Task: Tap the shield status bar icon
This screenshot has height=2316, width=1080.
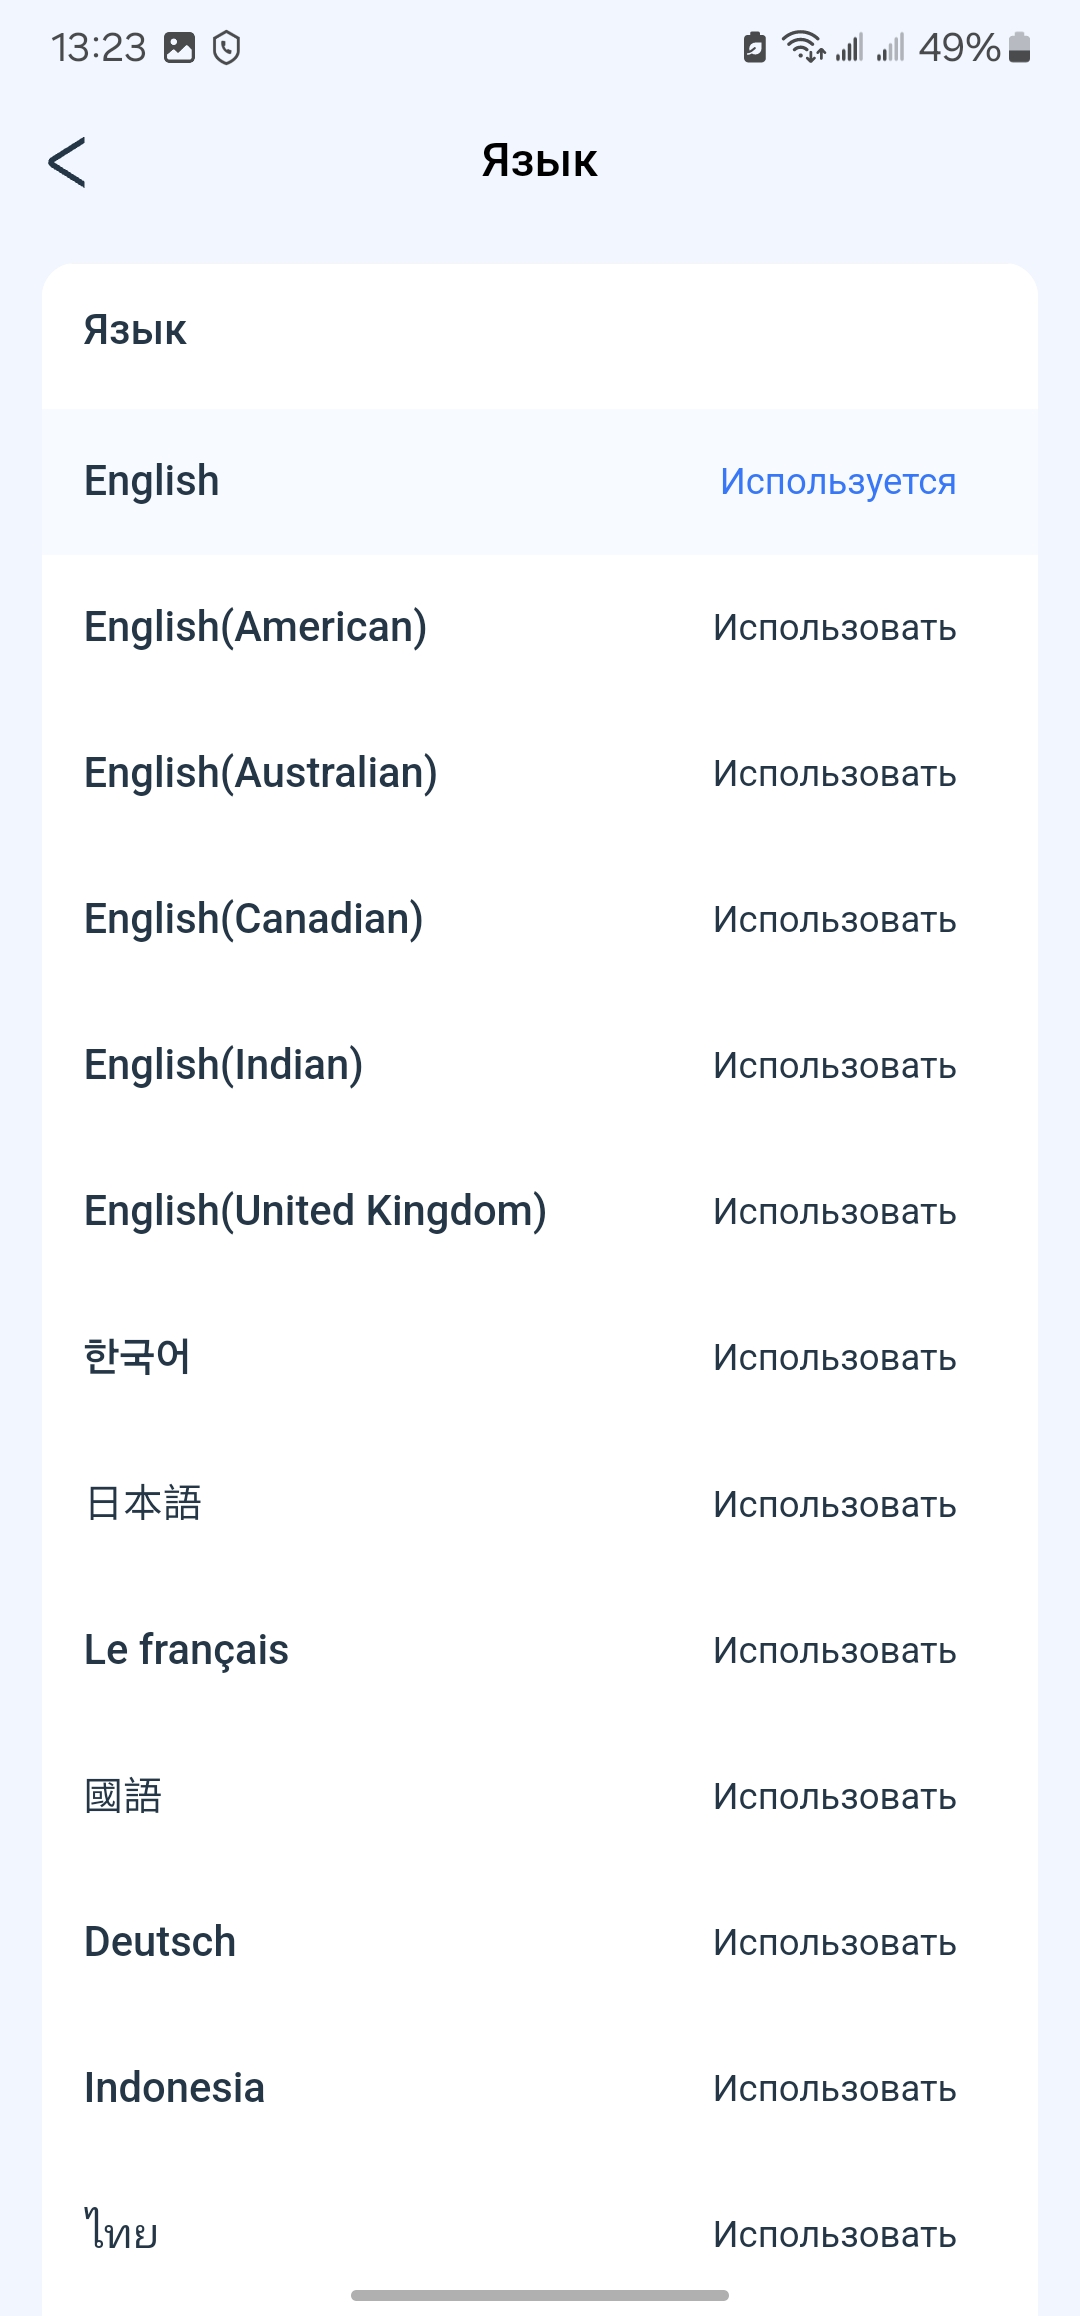Action: 227,47
